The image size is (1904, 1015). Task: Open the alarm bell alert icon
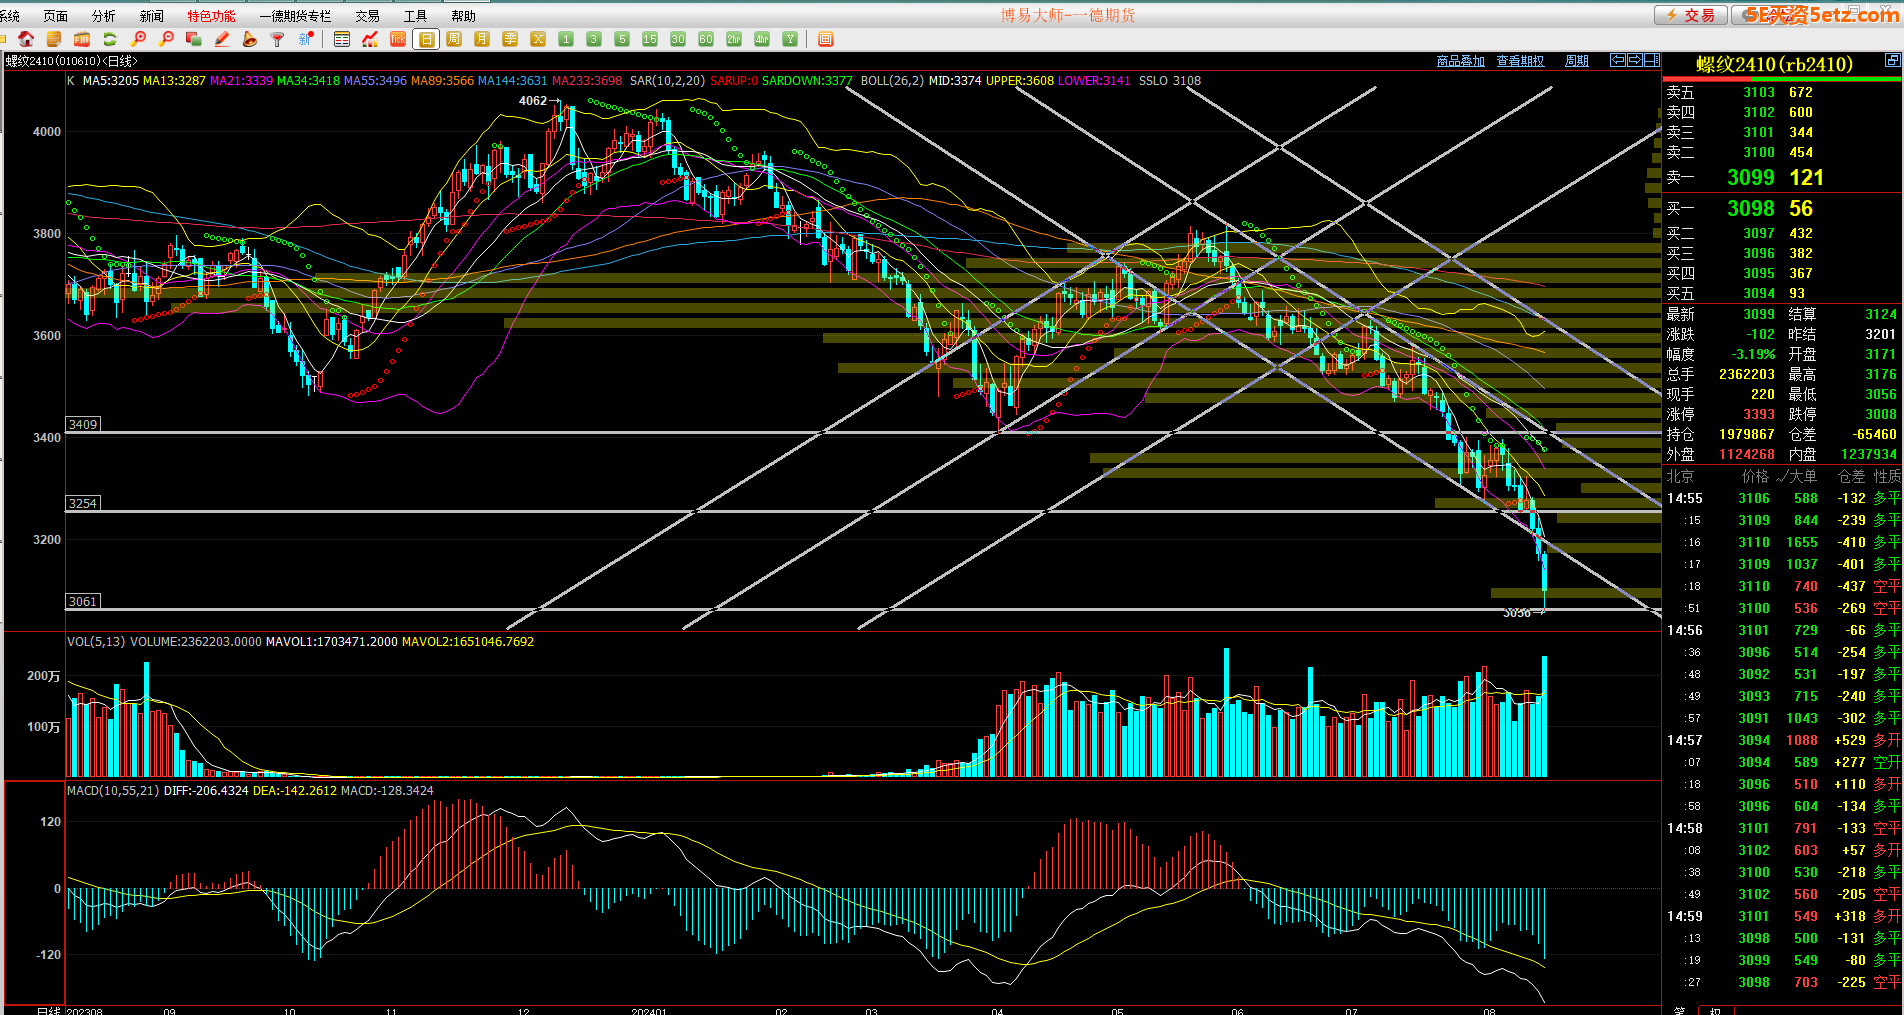coord(250,39)
